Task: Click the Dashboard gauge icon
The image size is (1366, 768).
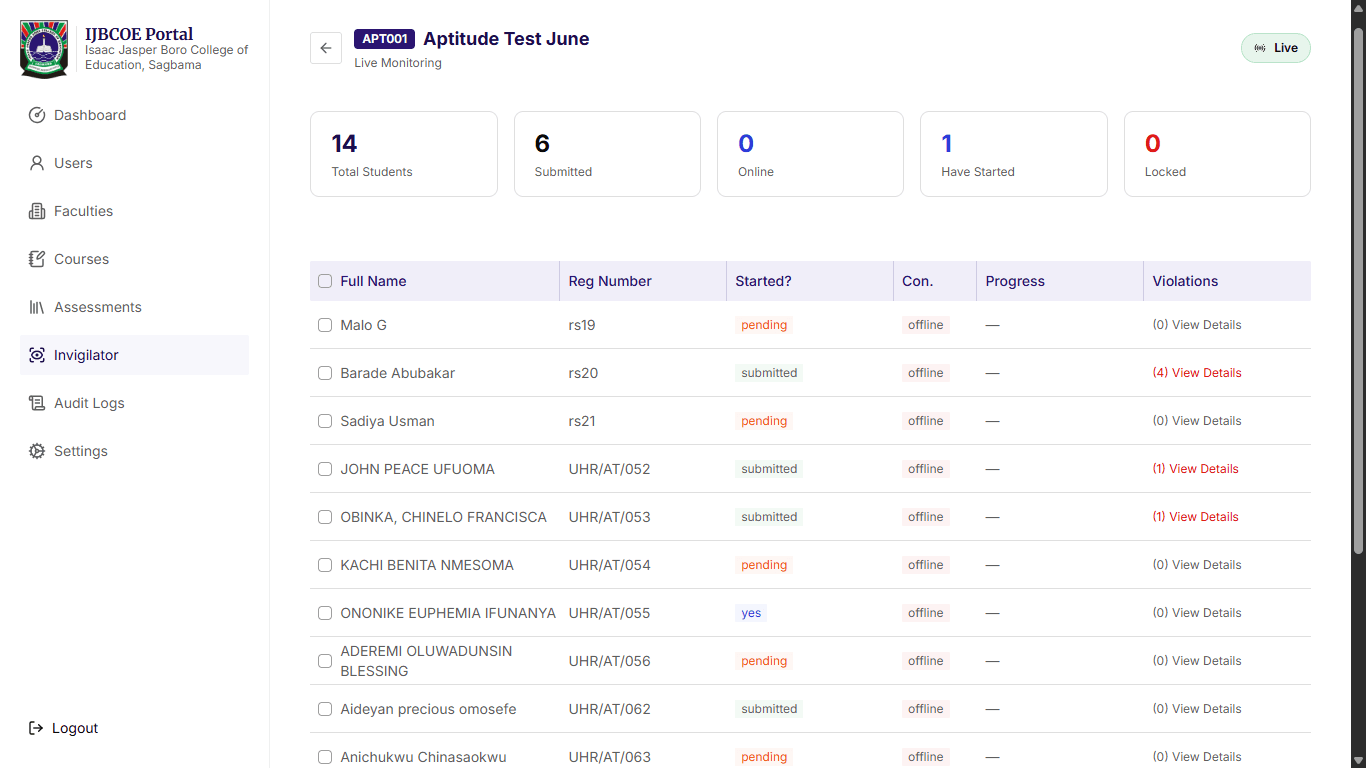Action: click(x=37, y=115)
